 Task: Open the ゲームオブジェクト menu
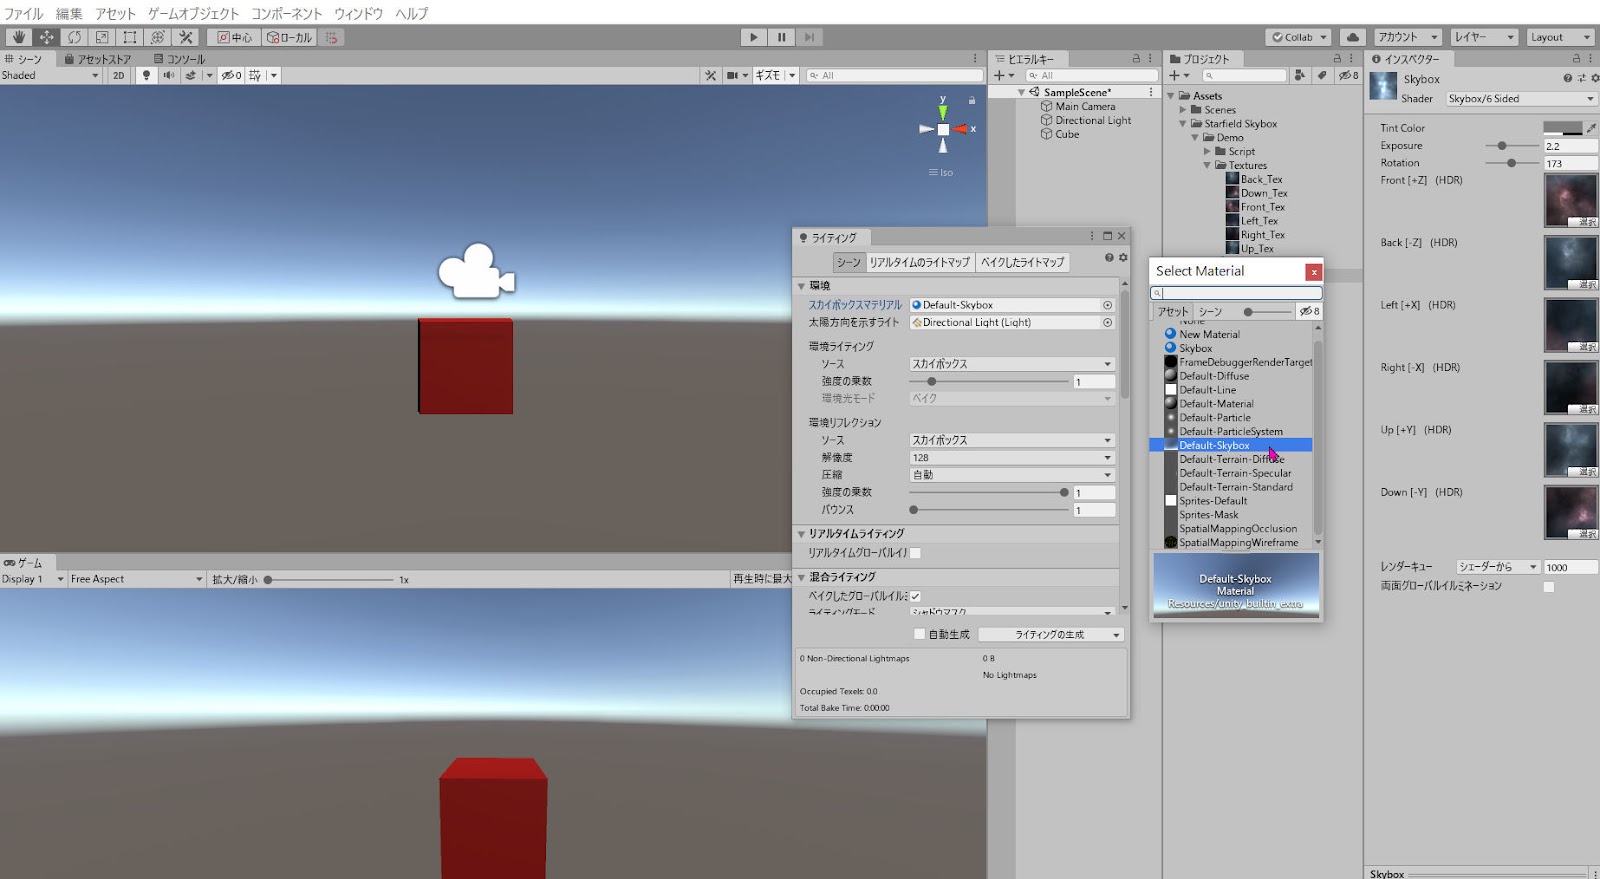(193, 13)
